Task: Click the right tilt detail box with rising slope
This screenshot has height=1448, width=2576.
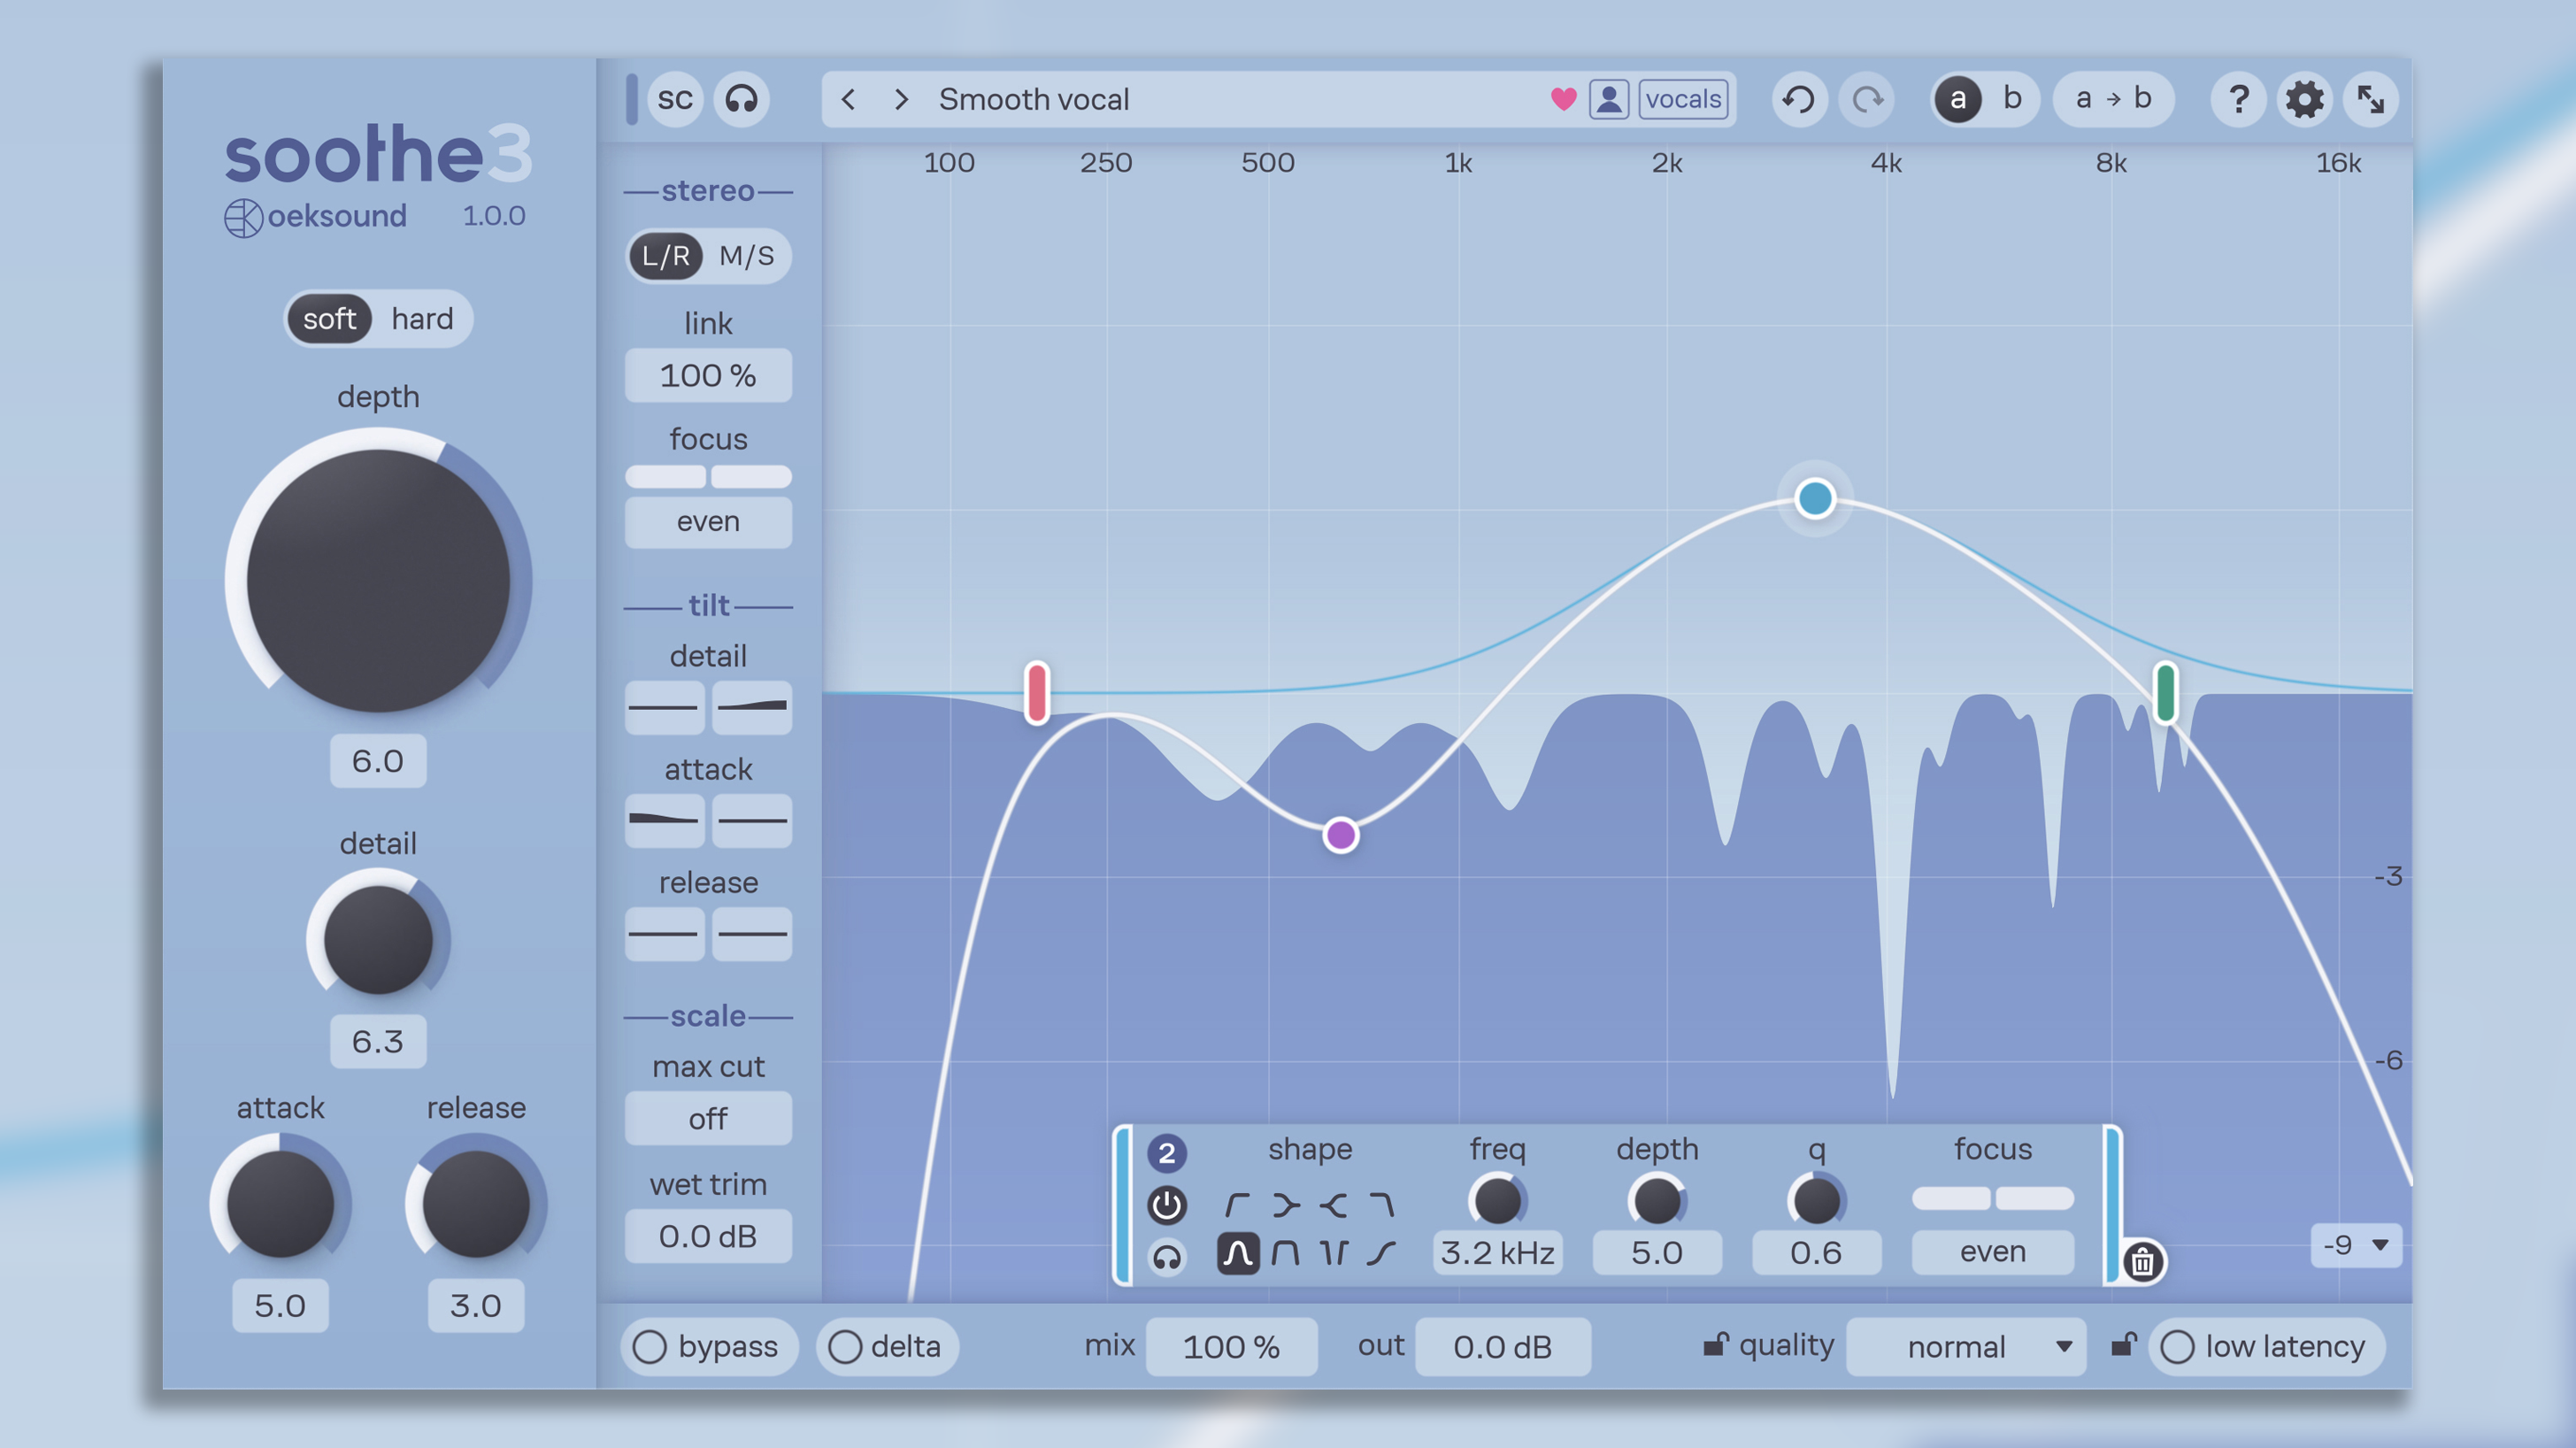Action: point(752,707)
